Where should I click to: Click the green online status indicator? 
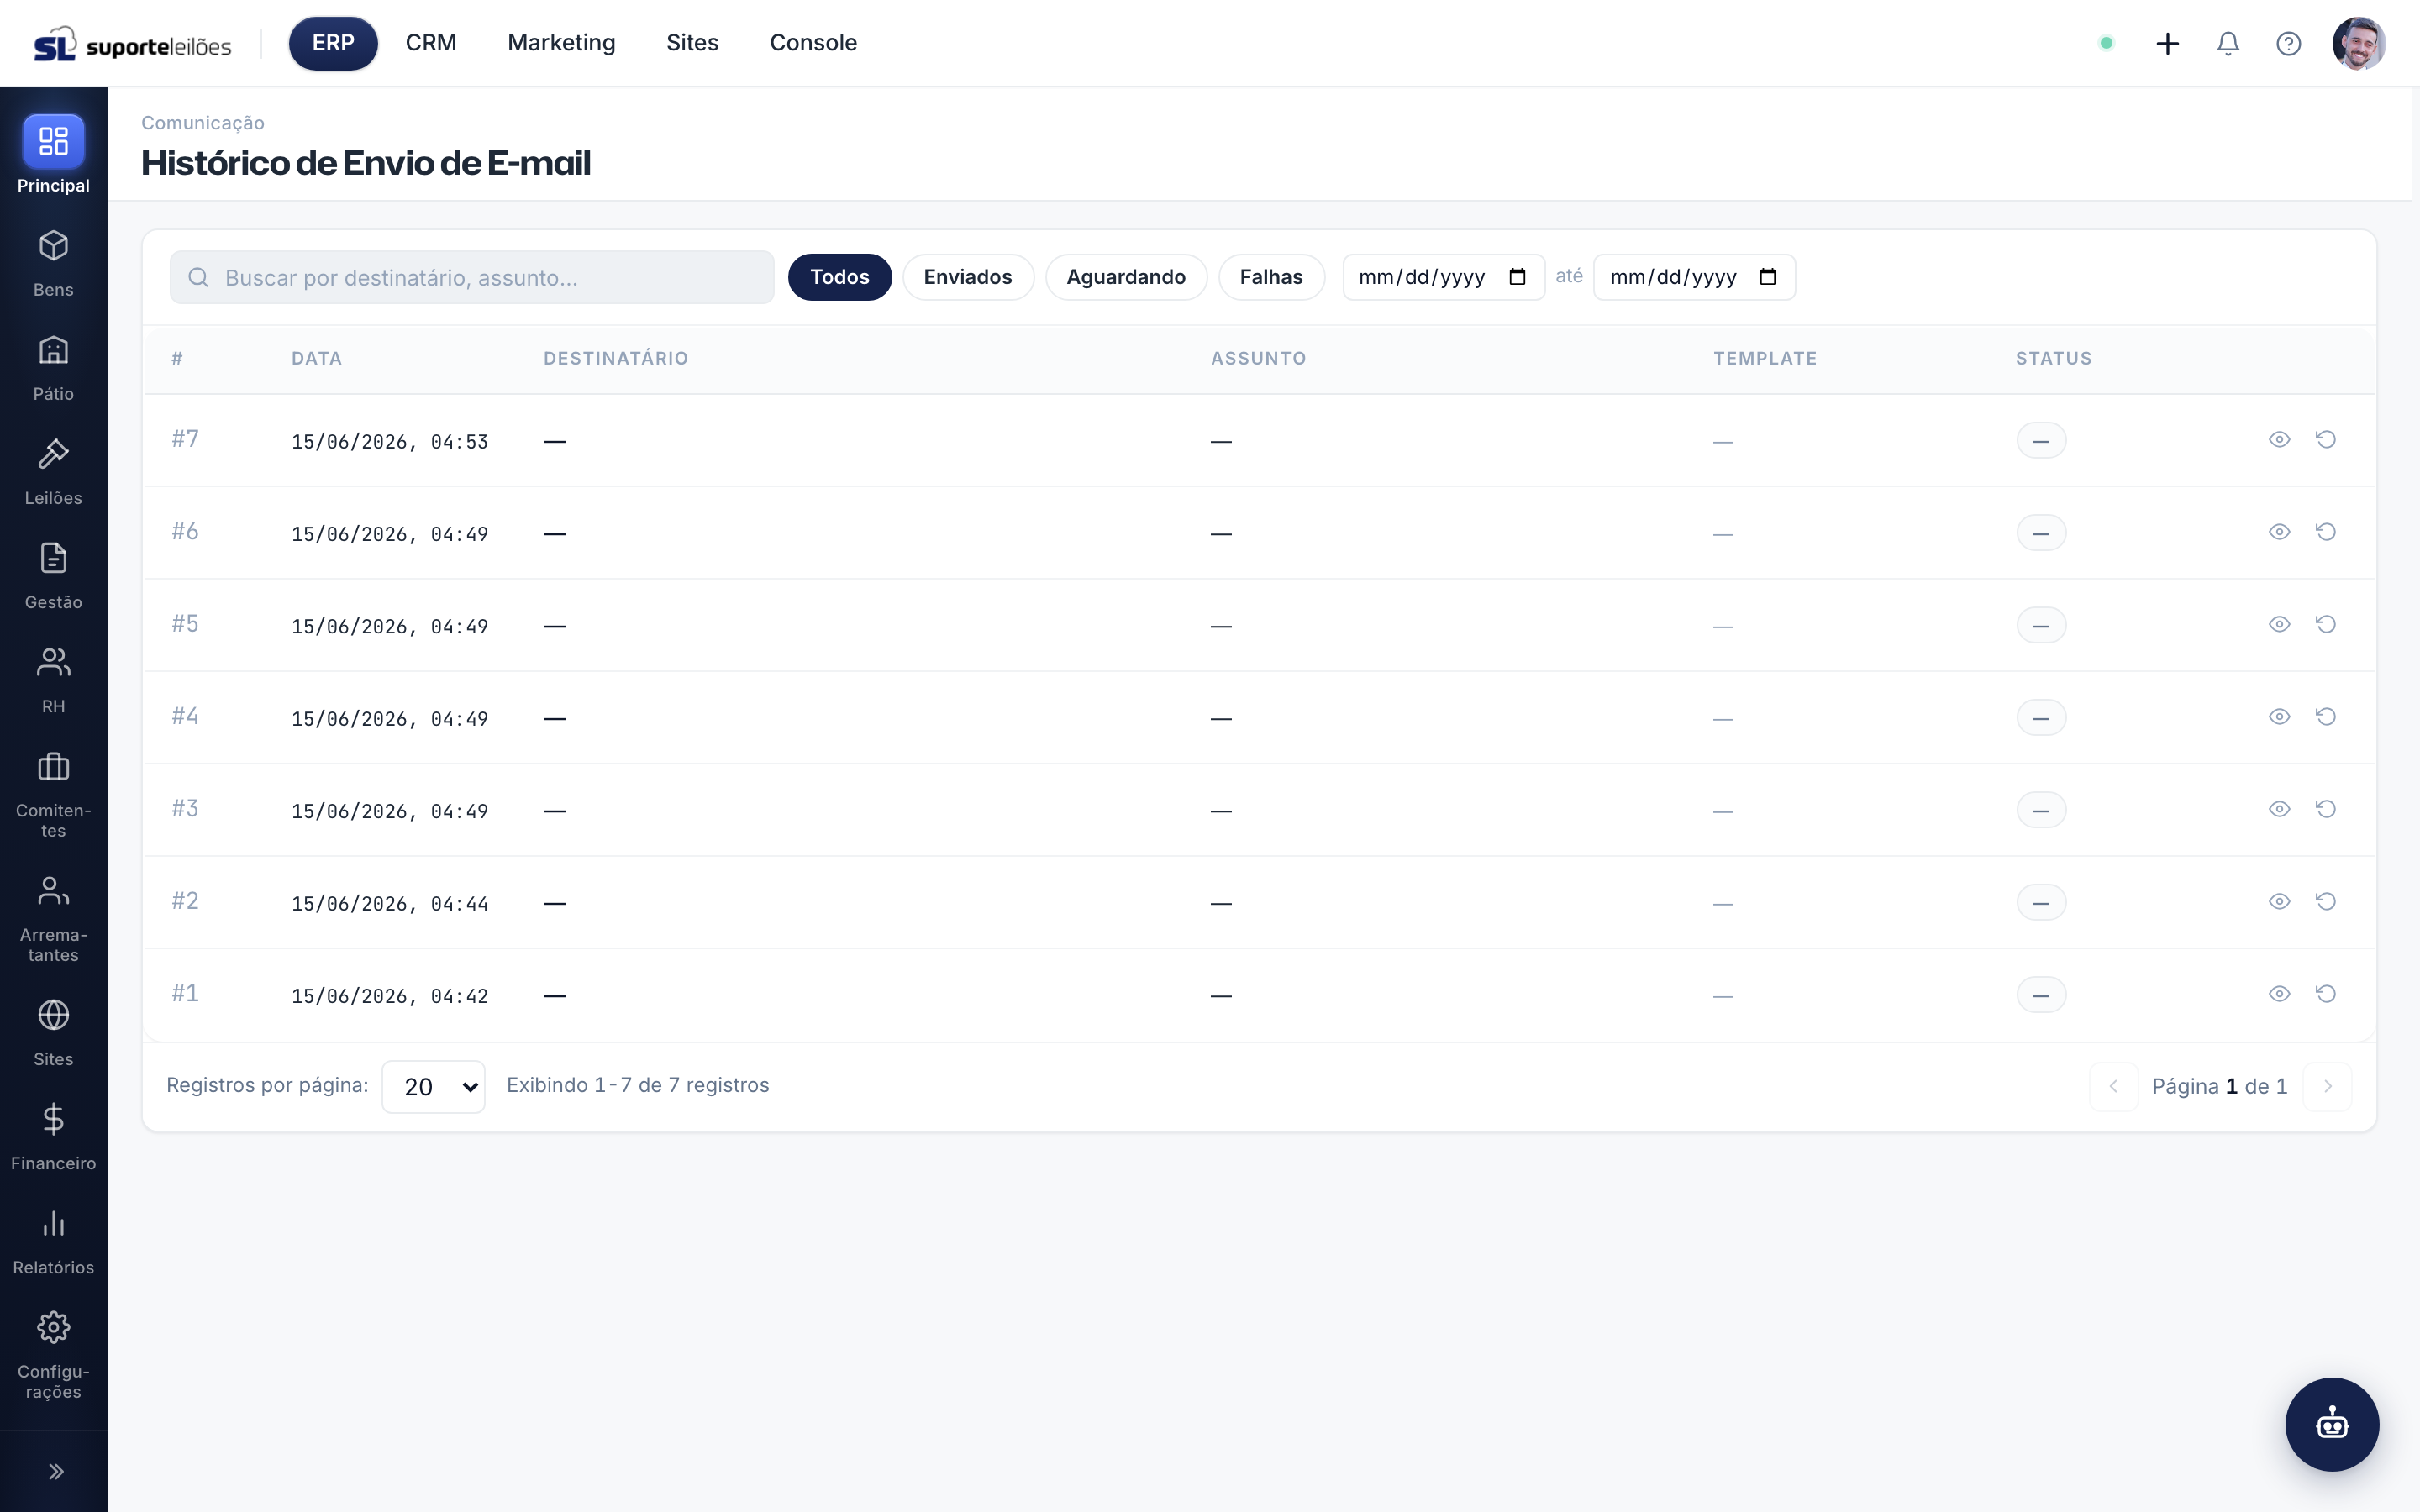coord(2106,43)
